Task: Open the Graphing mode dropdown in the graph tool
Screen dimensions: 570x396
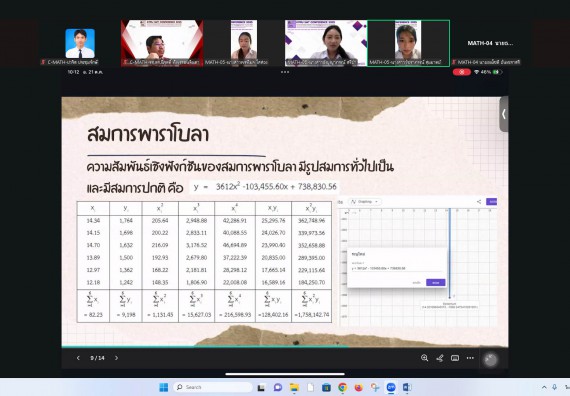Action: (x=365, y=202)
